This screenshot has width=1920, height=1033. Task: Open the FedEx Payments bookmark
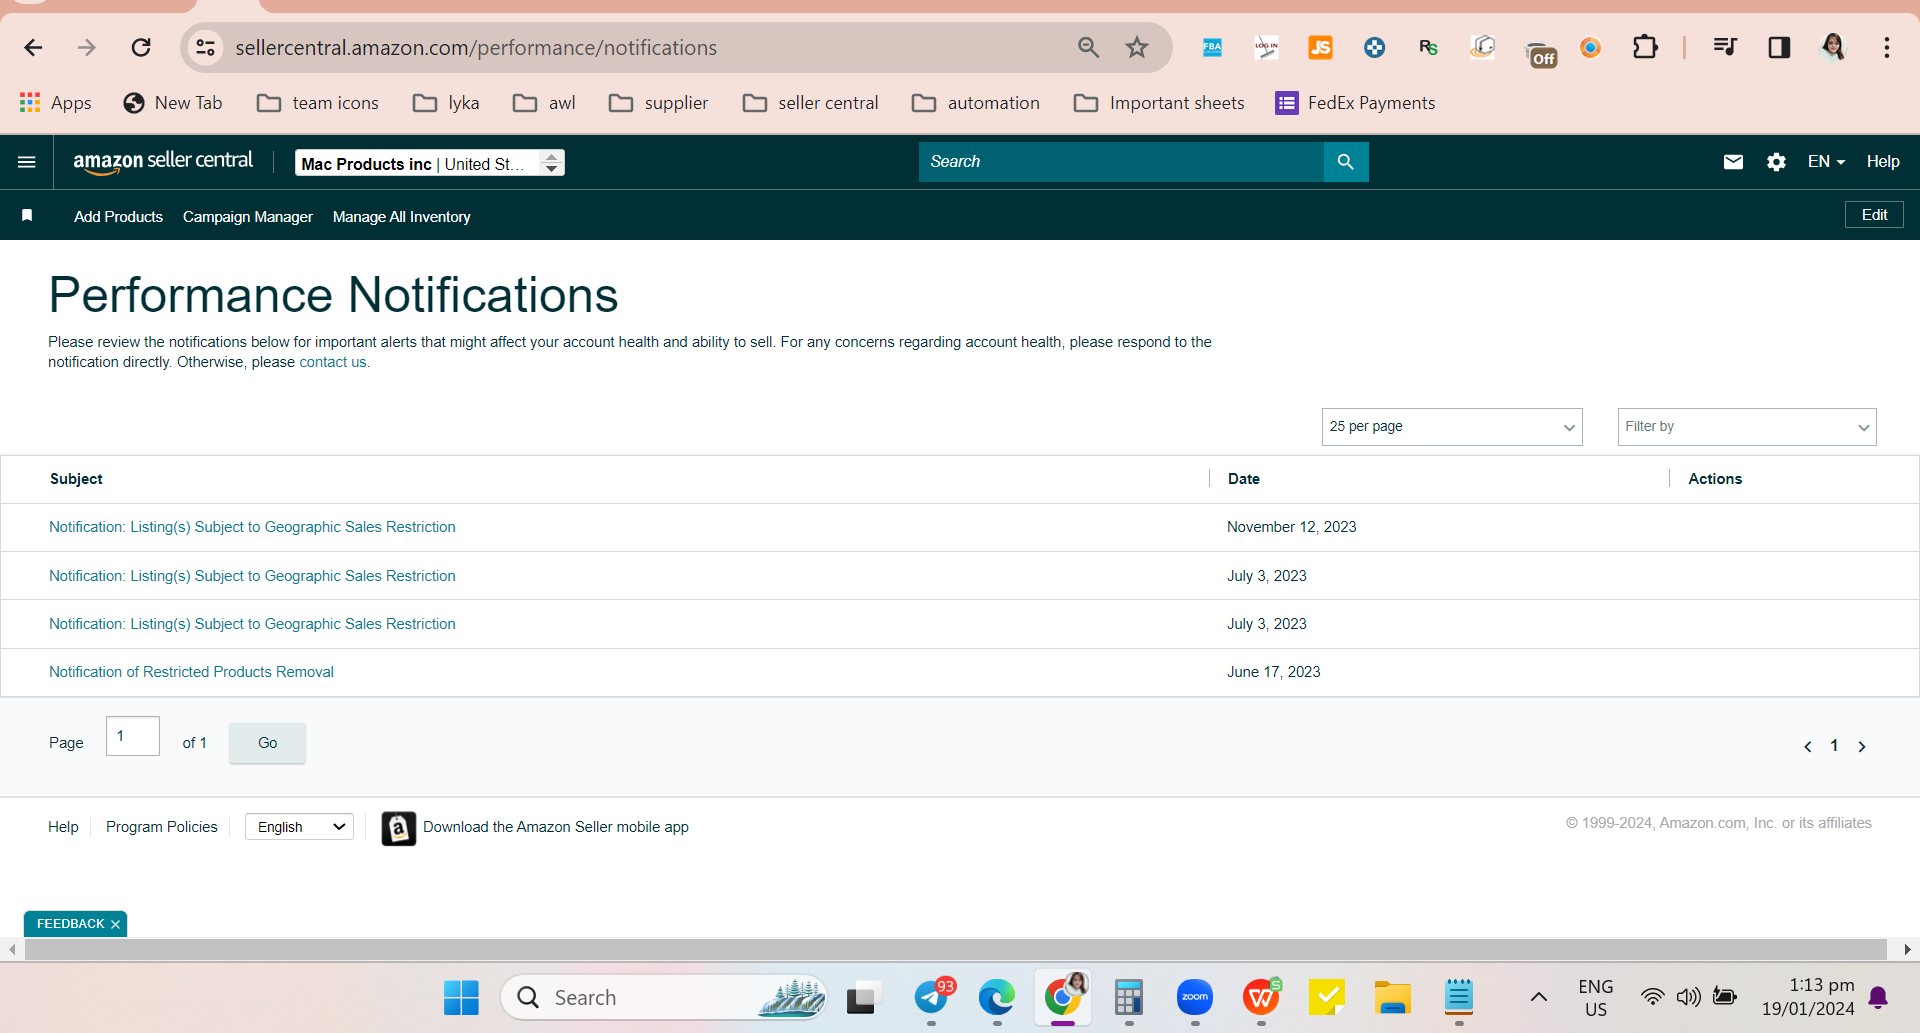1355,103
